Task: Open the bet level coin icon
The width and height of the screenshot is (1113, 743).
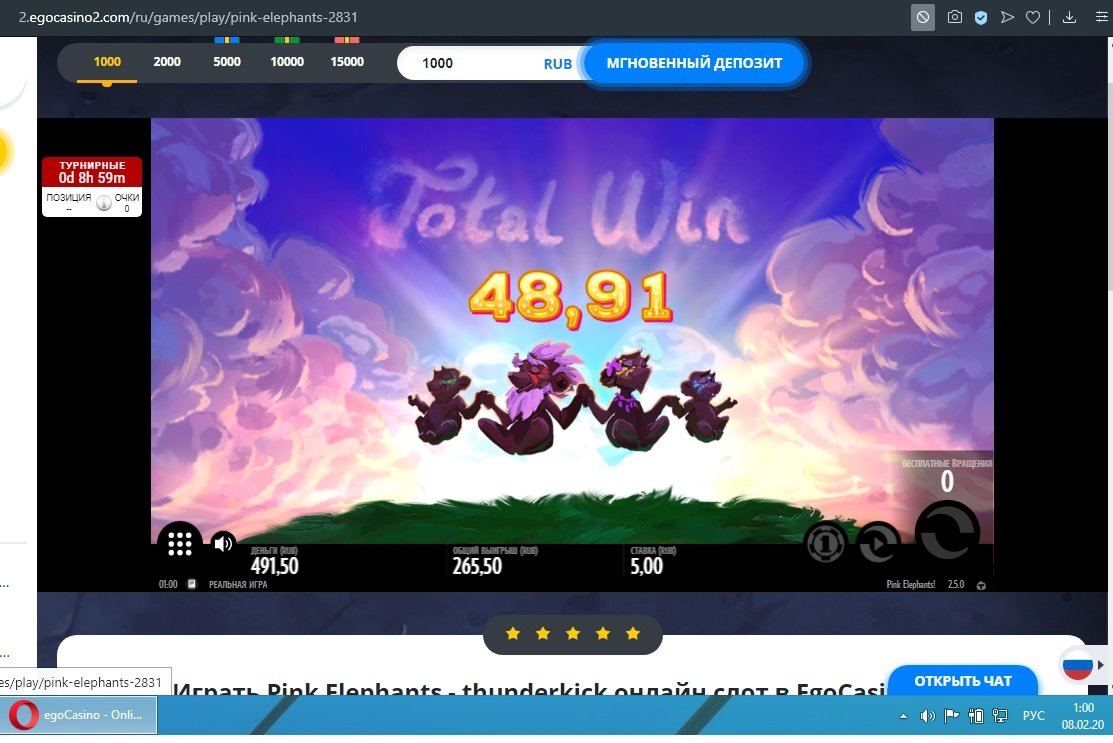Action: point(826,543)
